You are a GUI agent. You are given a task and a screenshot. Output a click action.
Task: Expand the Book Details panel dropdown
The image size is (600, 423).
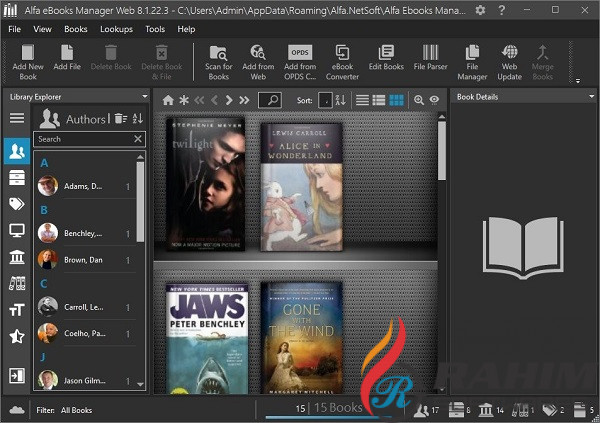(x=592, y=96)
